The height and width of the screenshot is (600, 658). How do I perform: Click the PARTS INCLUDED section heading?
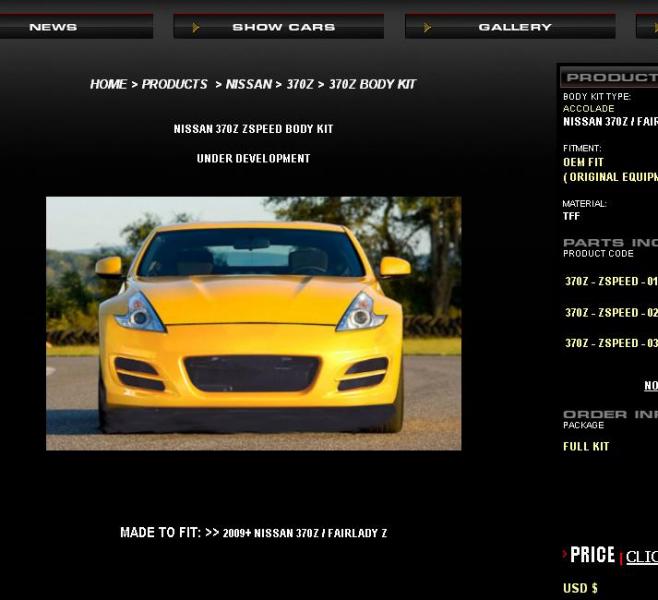coord(611,243)
